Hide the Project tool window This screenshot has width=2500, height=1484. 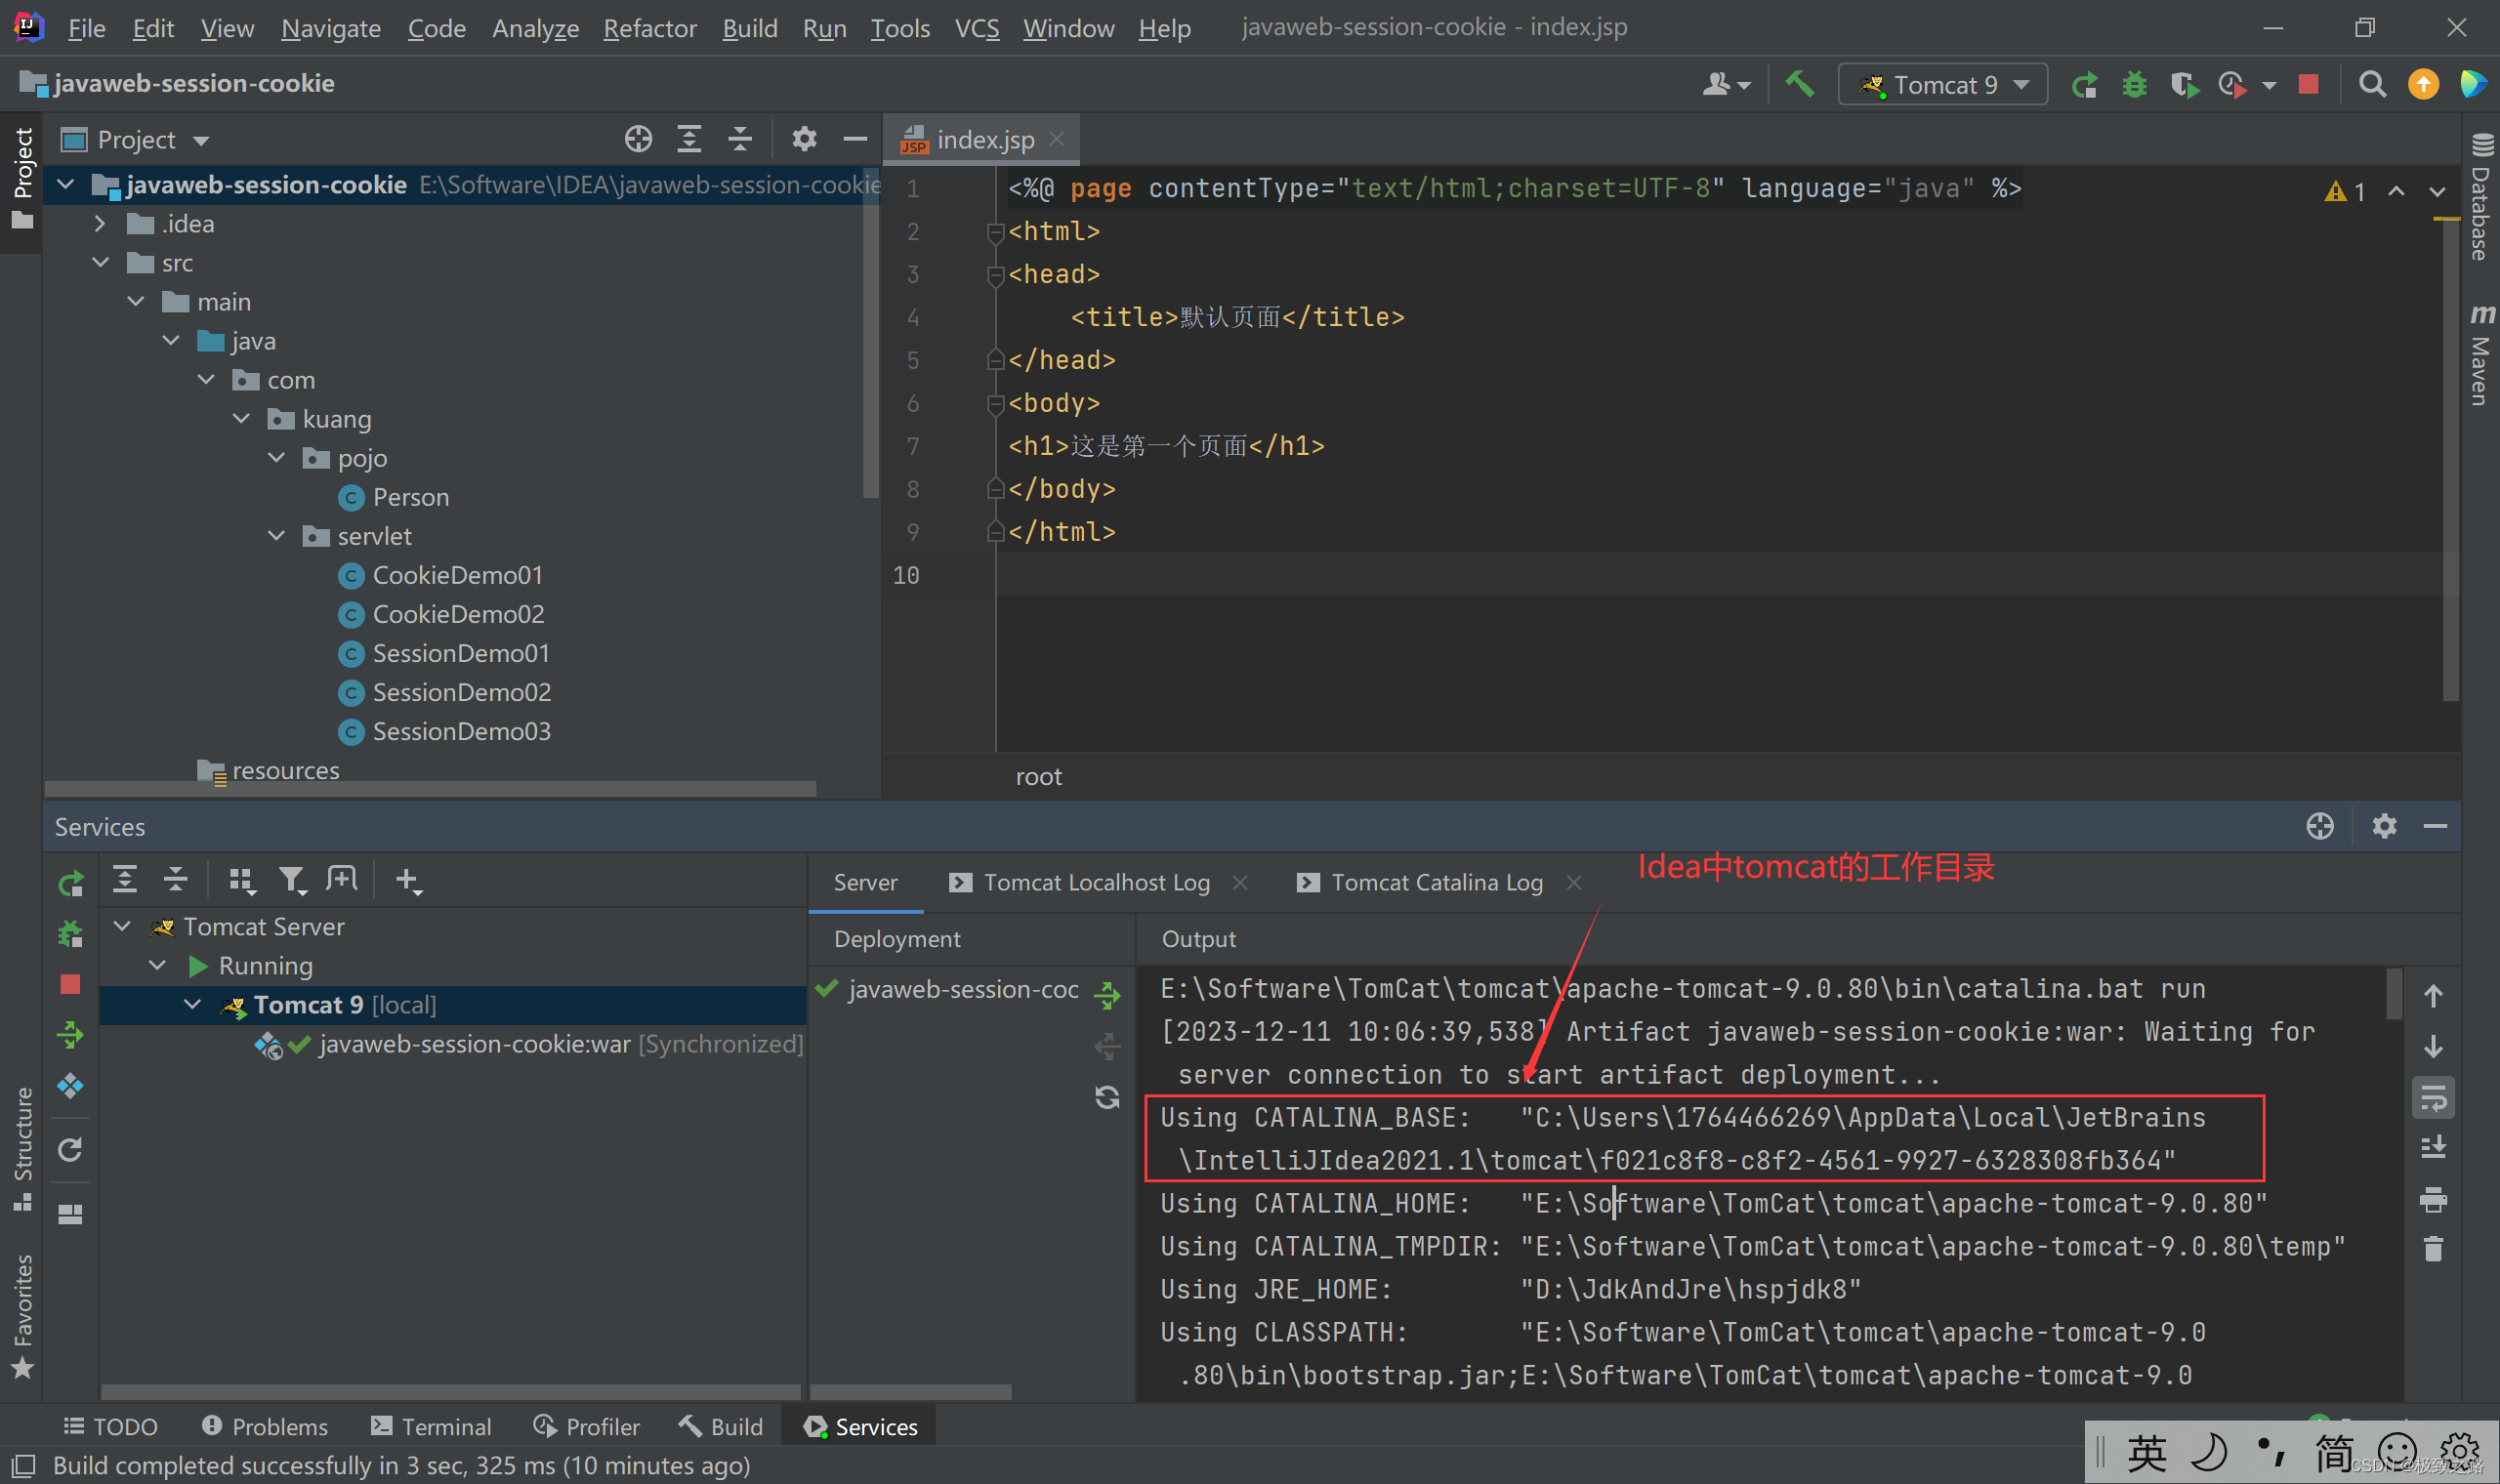point(855,139)
